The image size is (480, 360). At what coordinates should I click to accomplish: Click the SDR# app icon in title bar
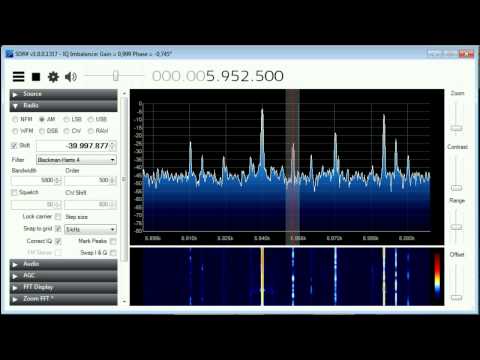tap(9, 53)
